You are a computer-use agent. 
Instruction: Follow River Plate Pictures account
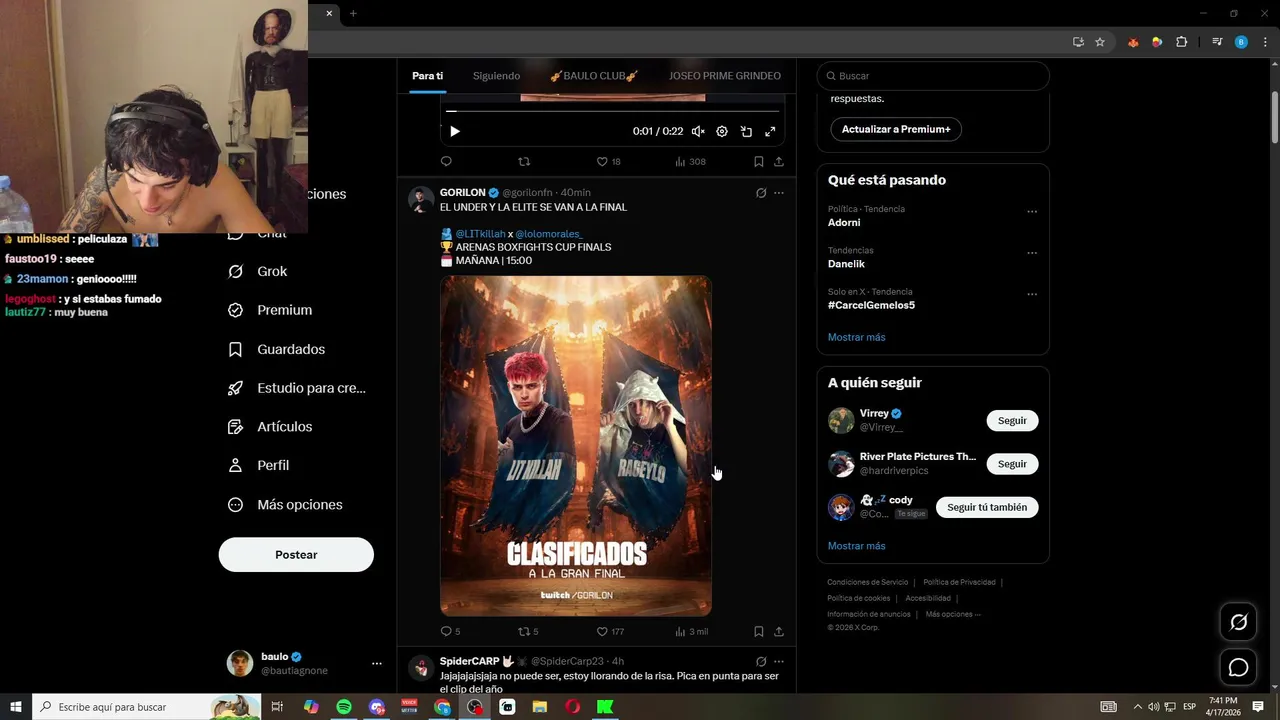1012,464
